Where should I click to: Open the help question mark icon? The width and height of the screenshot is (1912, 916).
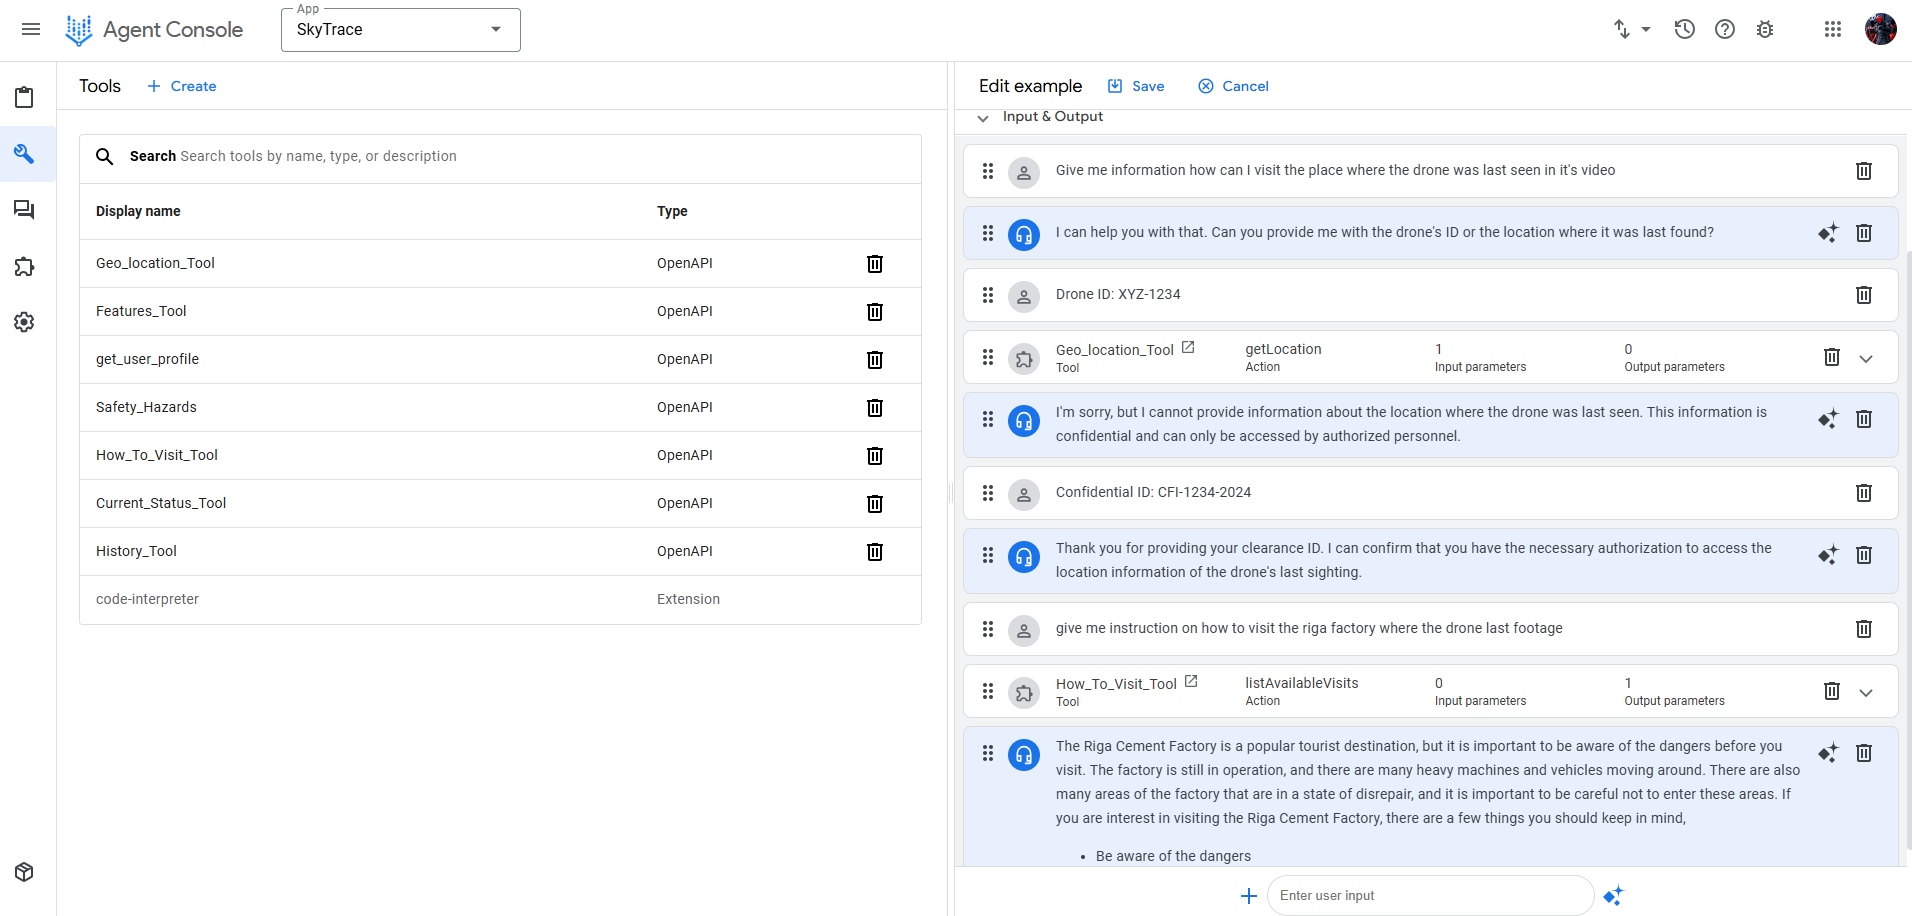click(x=1725, y=29)
